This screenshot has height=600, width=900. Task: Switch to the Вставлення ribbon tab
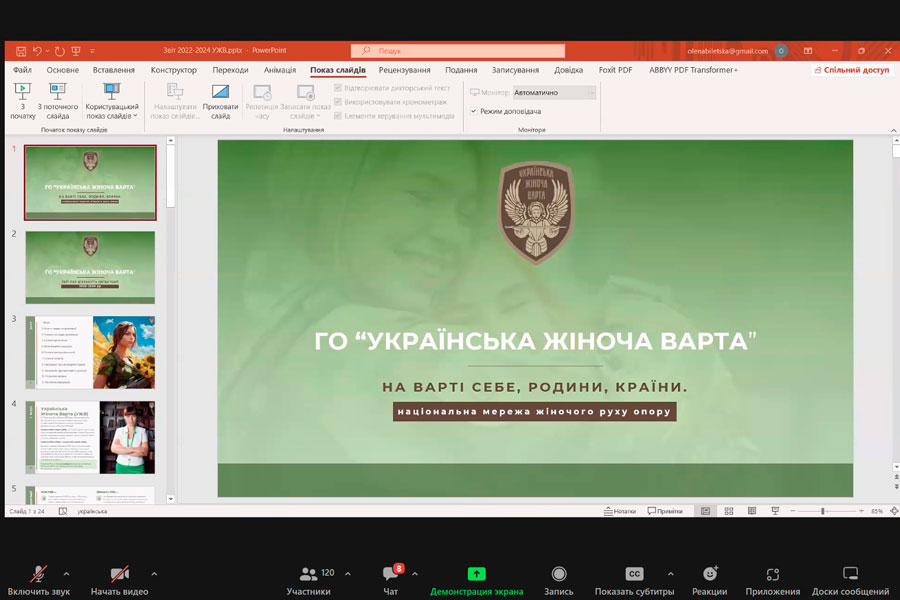[114, 70]
